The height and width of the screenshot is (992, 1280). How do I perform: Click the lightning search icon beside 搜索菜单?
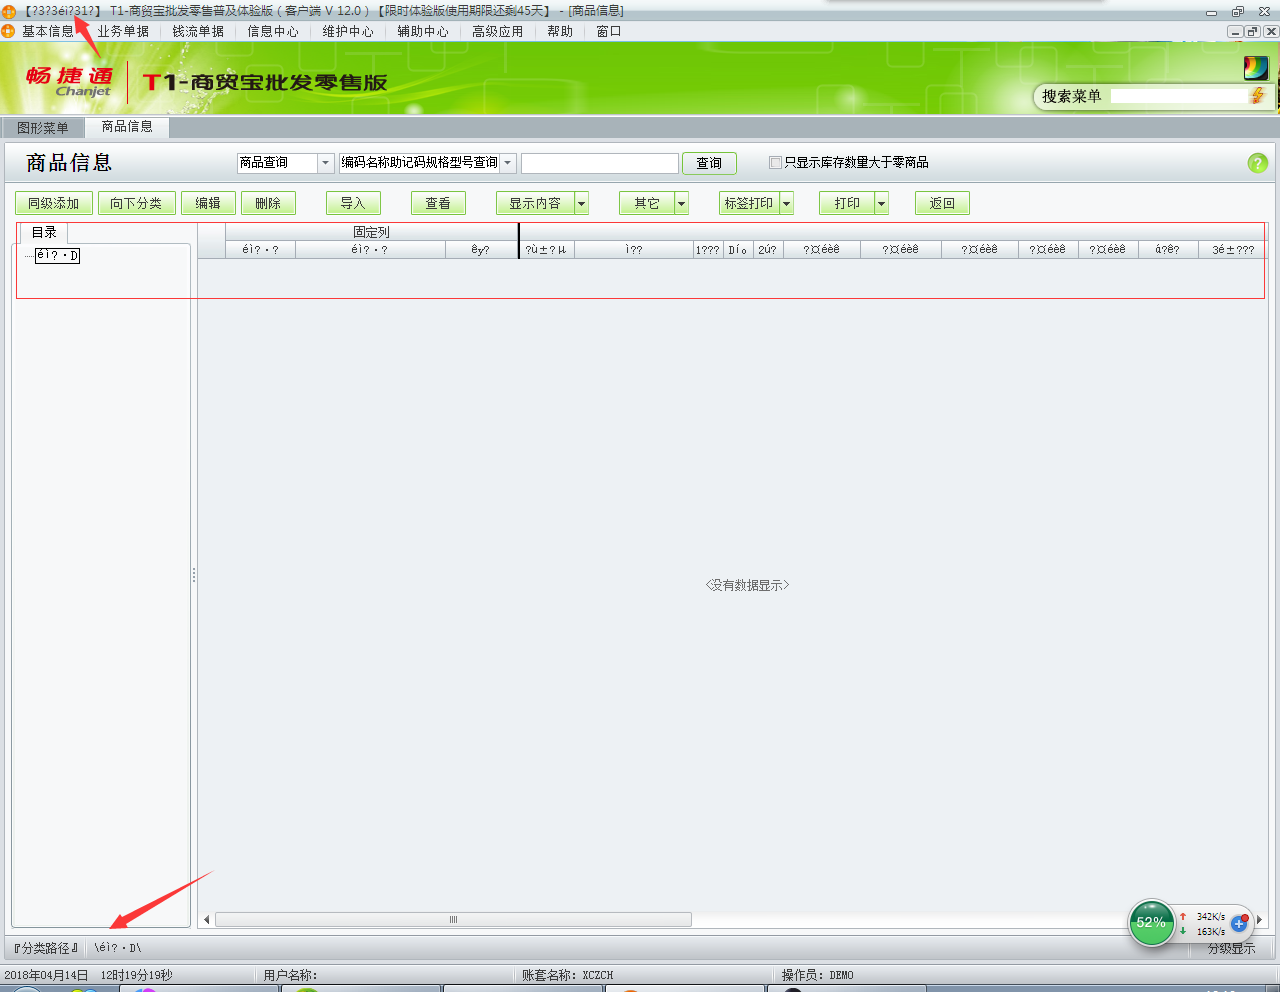click(1257, 96)
